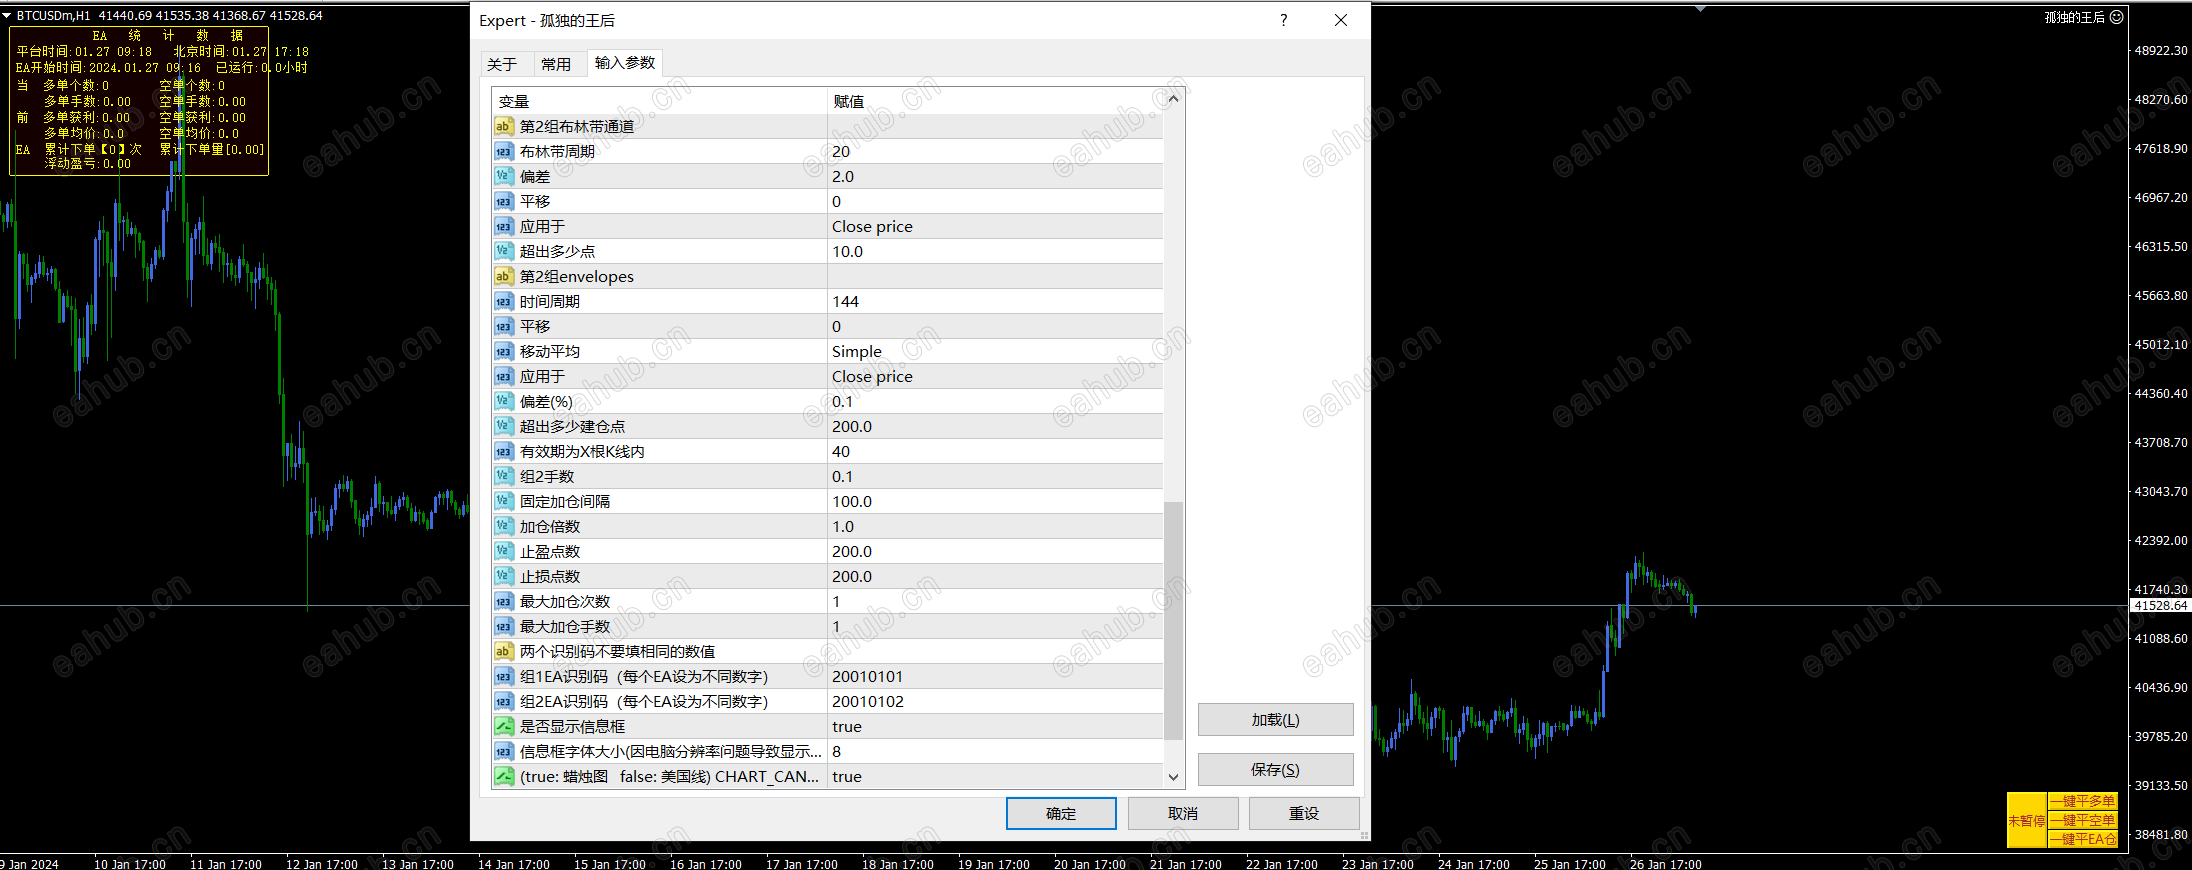Click the 加载(L) button
Screen dimensions: 2192x870
click(1276, 720)
